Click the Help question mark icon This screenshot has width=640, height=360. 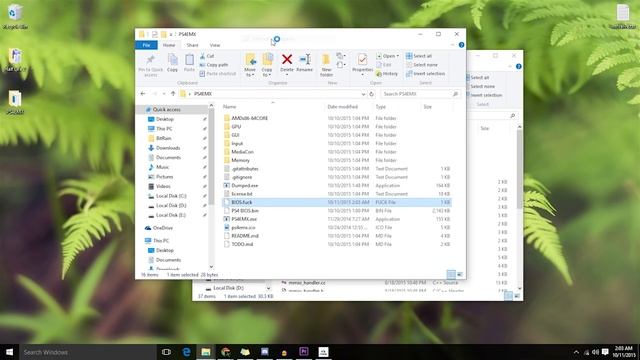tap(462, 45)
